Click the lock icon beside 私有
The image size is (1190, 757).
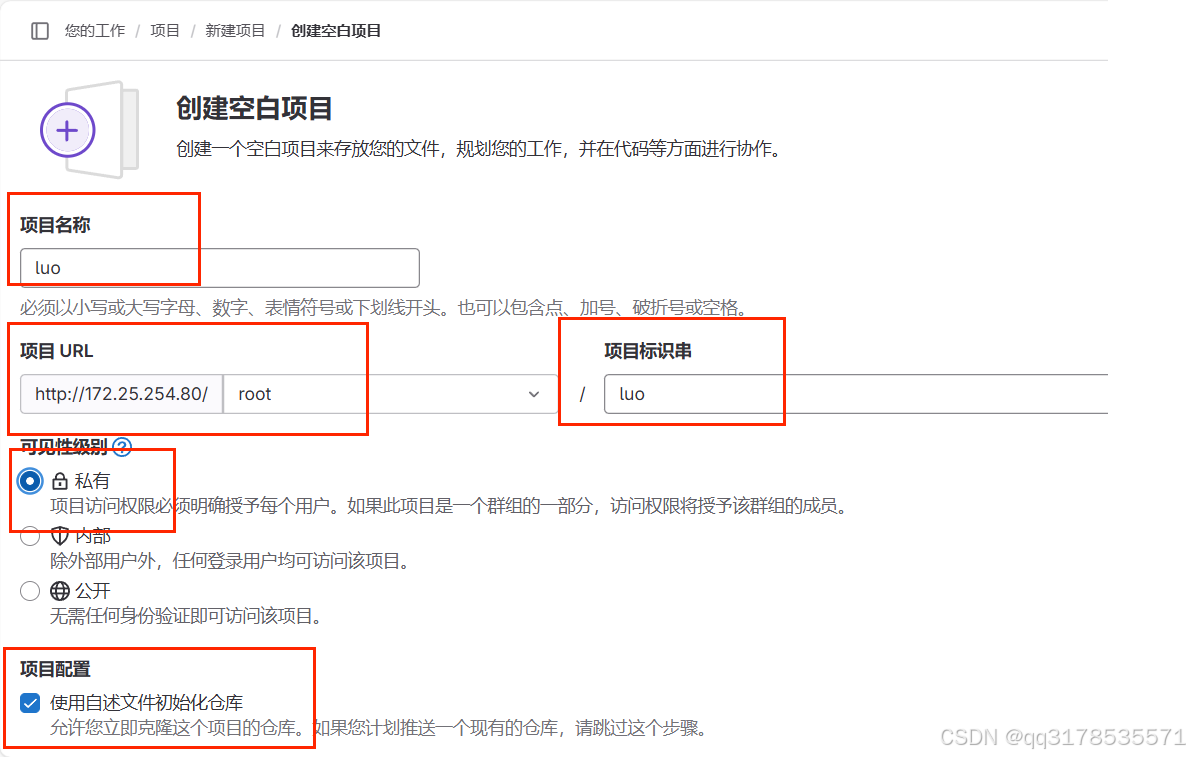click(x=60, y=481)
